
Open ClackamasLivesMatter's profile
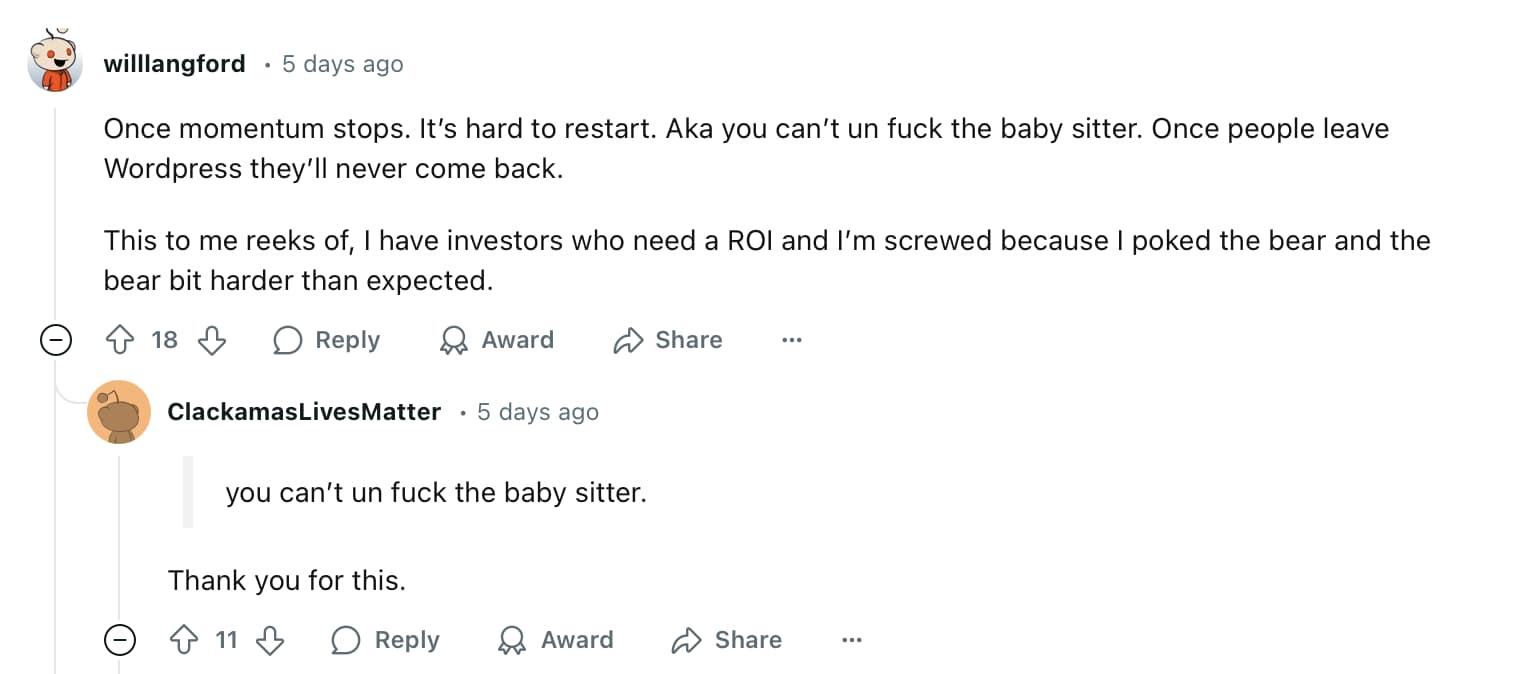click(x=304, y=411)
